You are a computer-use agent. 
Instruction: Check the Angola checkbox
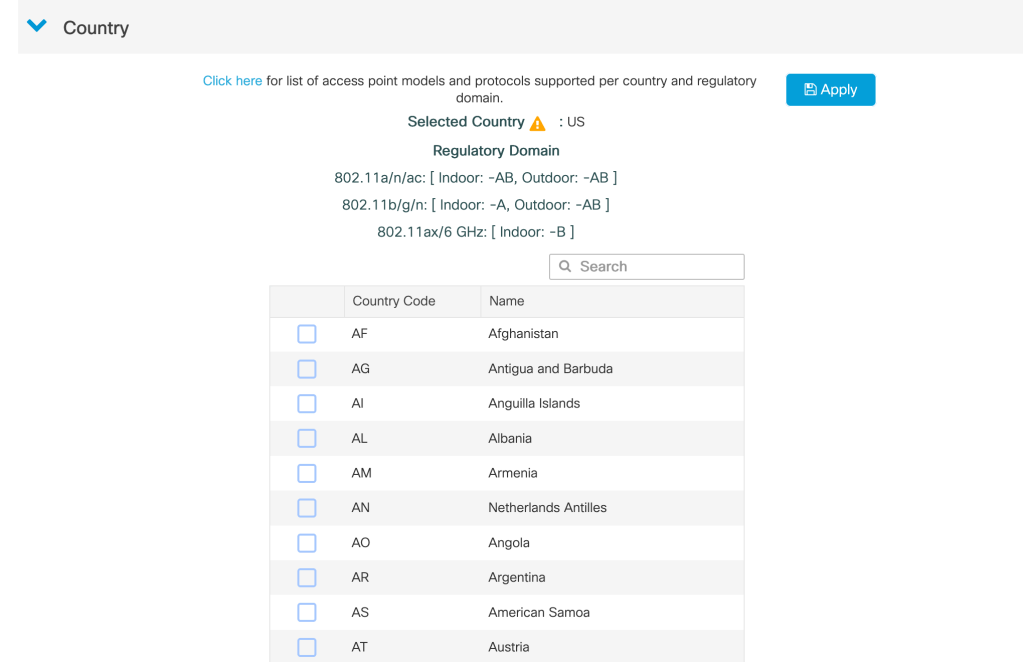(307, 543)
